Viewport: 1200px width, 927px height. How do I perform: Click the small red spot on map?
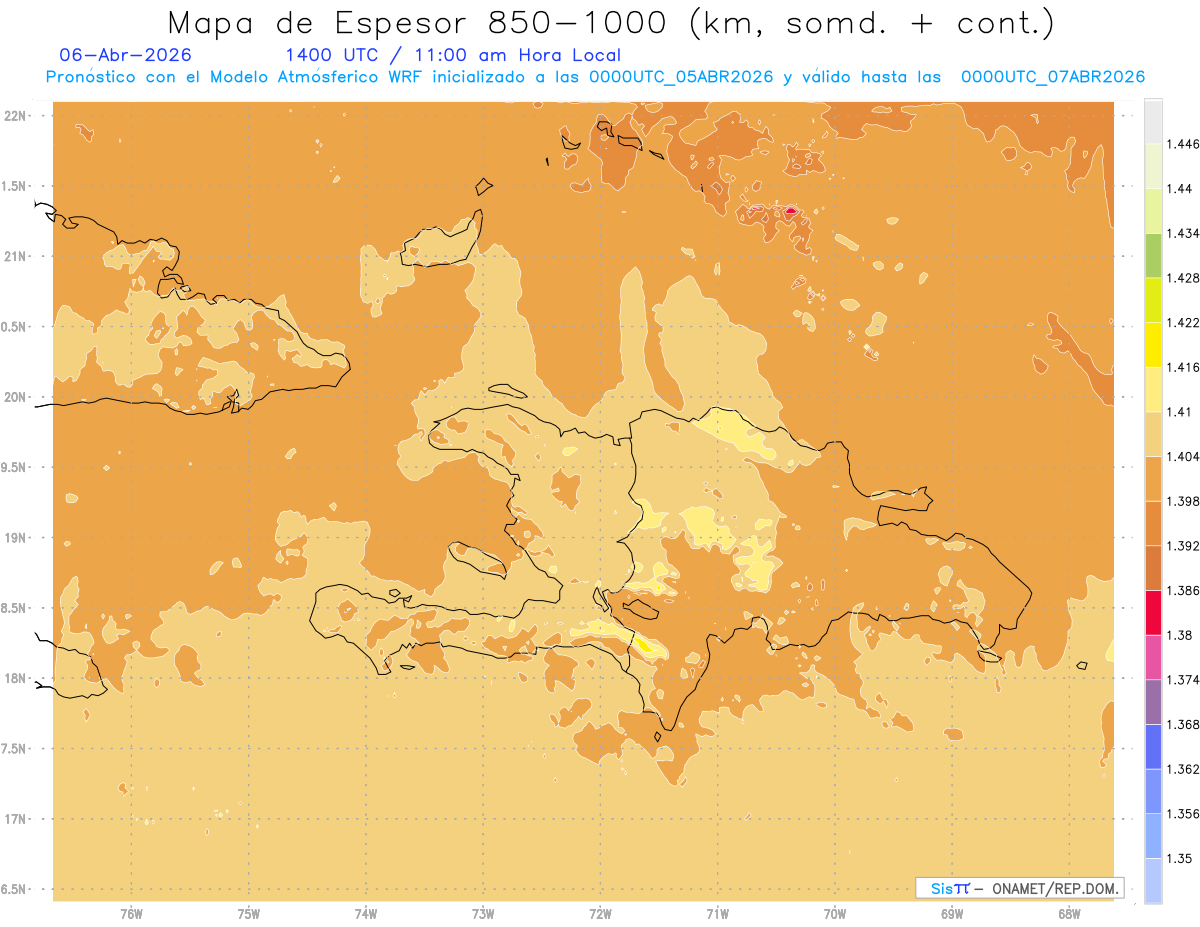coord(790,211)
